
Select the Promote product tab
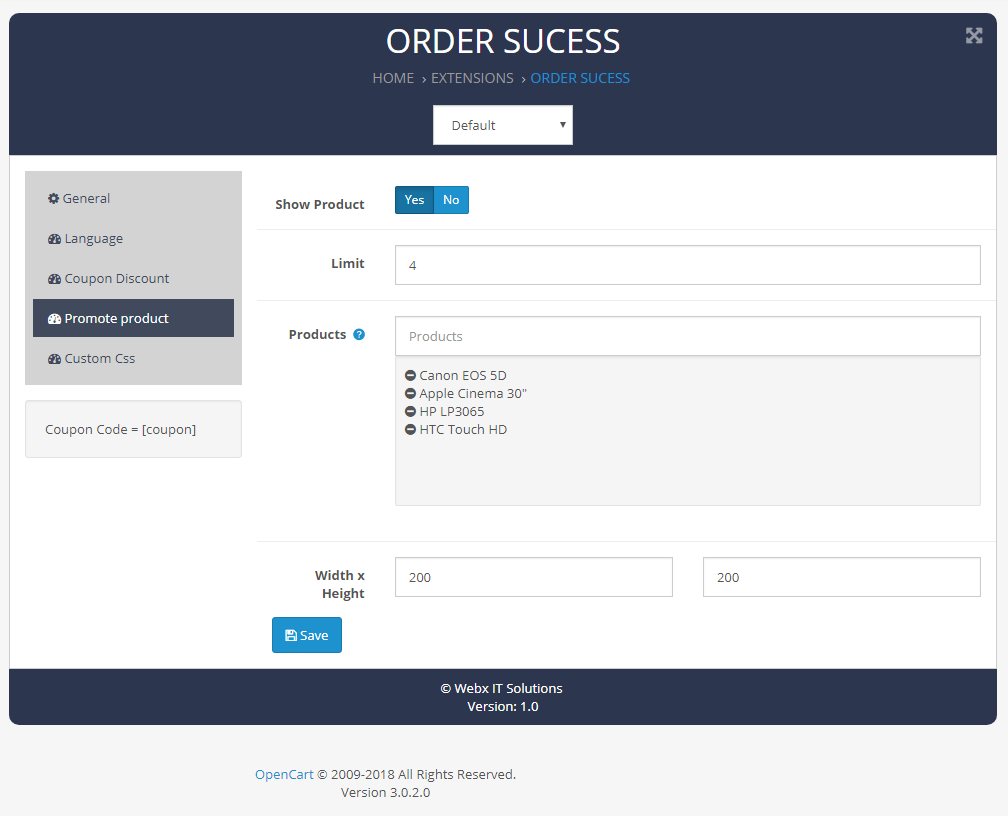click(x=116, y=319)
